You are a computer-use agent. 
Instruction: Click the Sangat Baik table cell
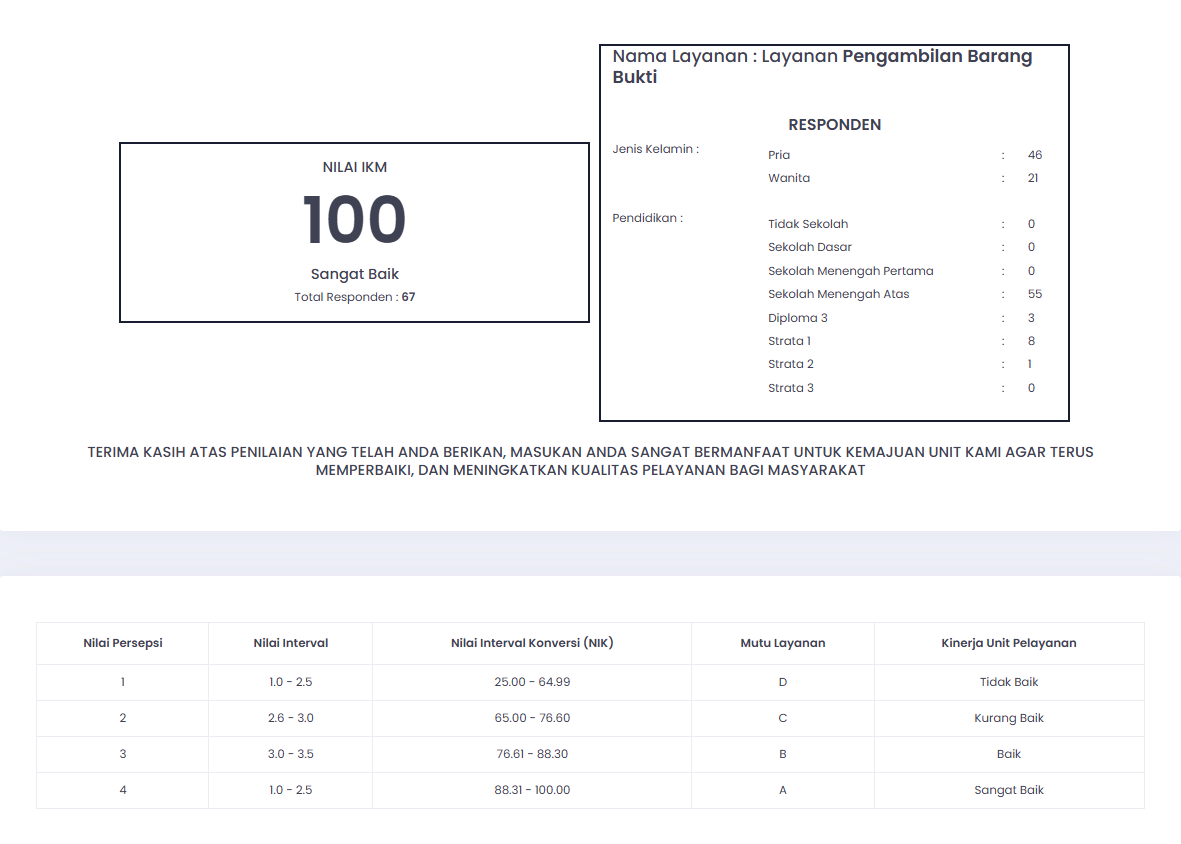(x=1009, y=791)
